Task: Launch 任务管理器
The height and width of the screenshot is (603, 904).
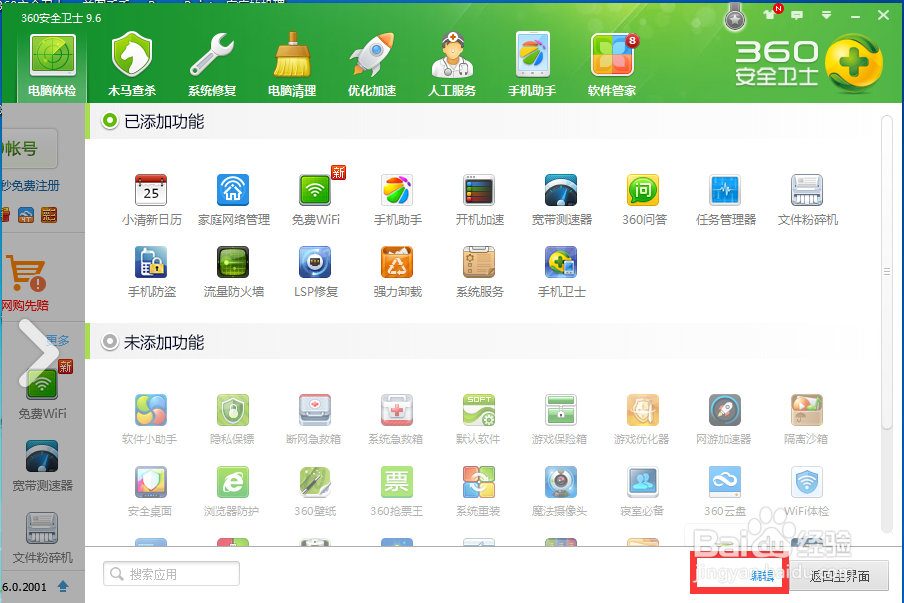Action: [726, 199]
